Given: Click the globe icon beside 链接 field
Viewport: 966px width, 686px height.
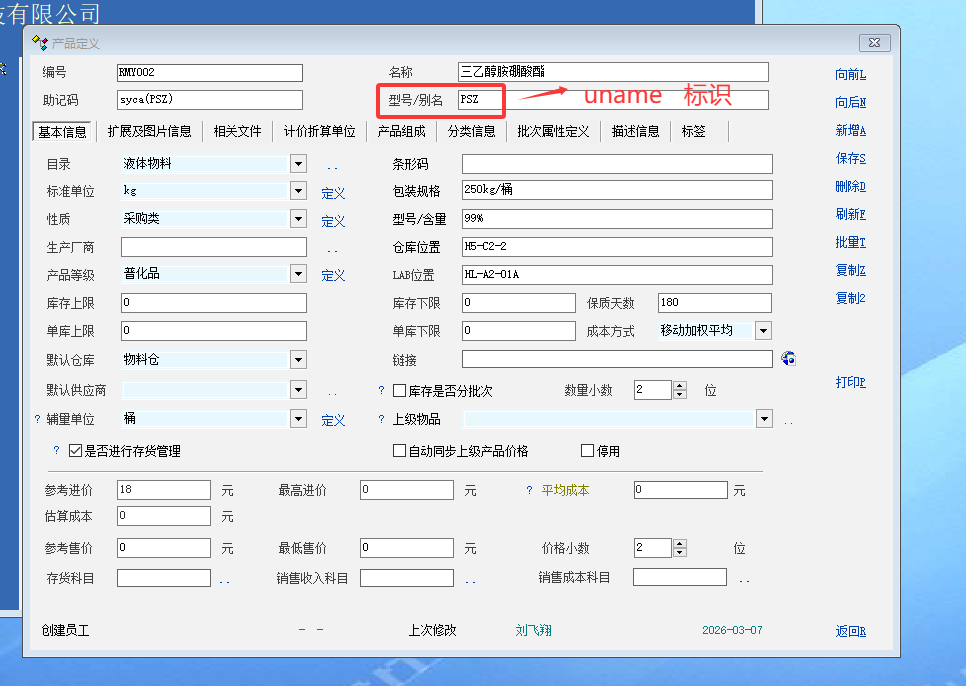Looking at the screenshot, I should (x=788, y=359).
